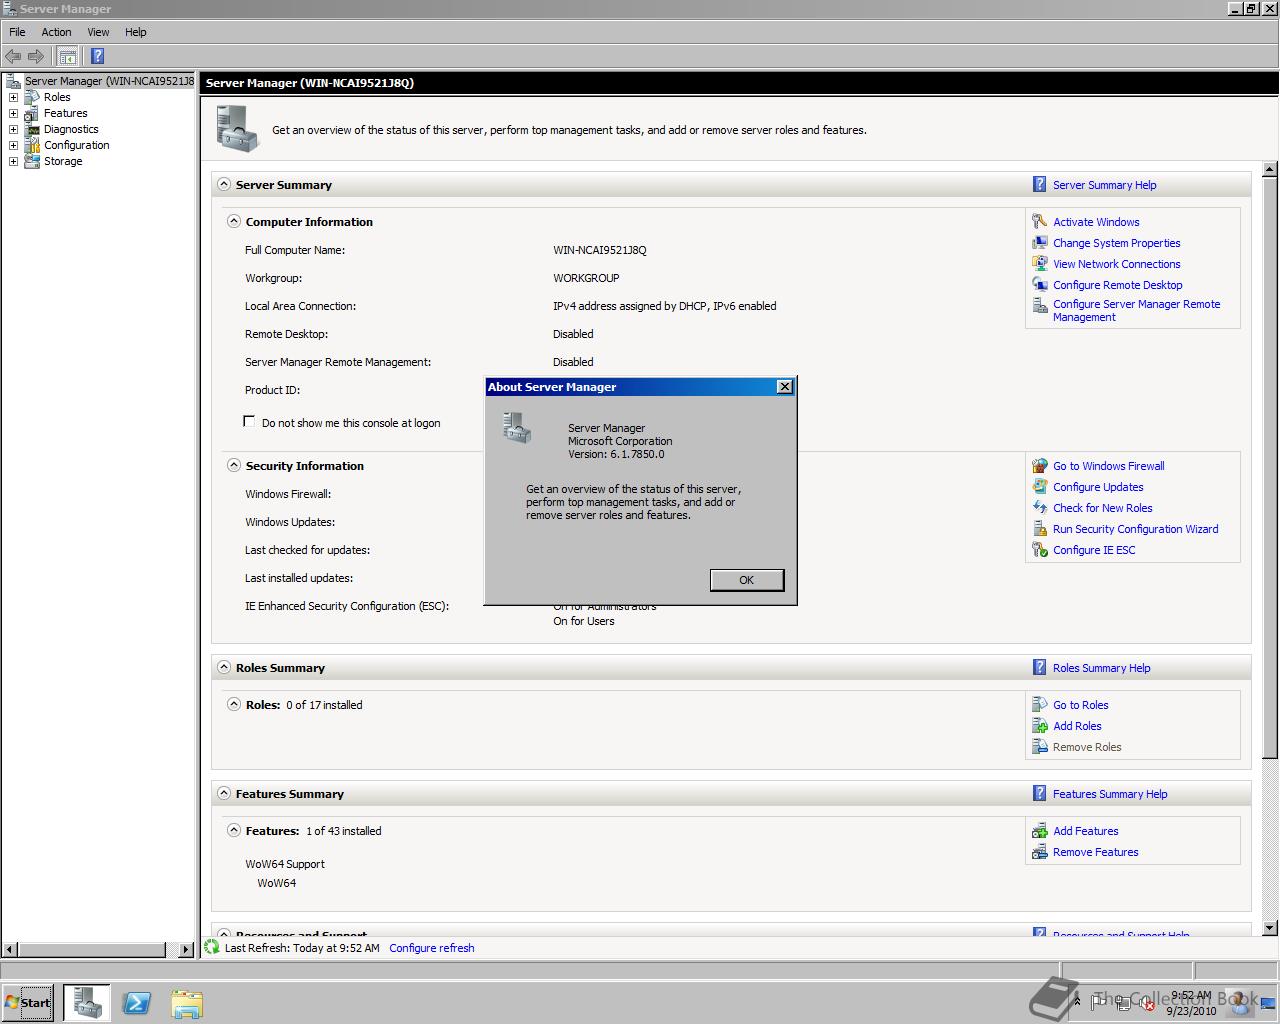
Task: Click the Configure Updates icon
Action: (1040, 487)
